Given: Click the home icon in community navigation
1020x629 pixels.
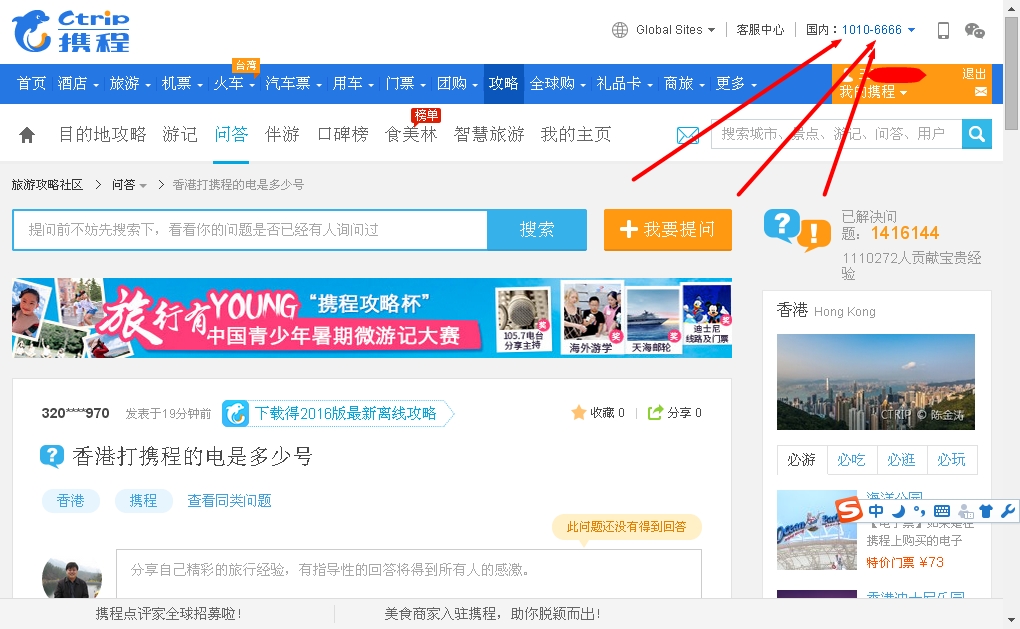Looking at the screenshot, I should (27, 134).
